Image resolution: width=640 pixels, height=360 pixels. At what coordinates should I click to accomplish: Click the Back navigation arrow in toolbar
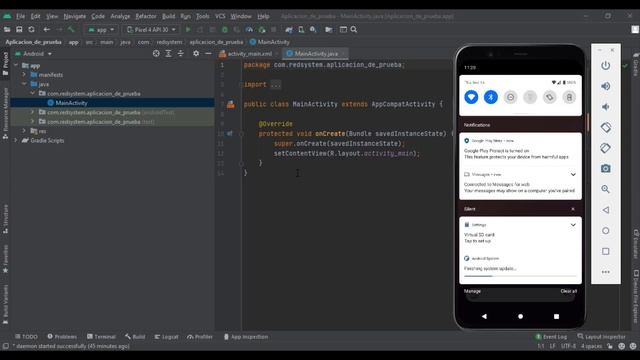click(x=47, y=29)
